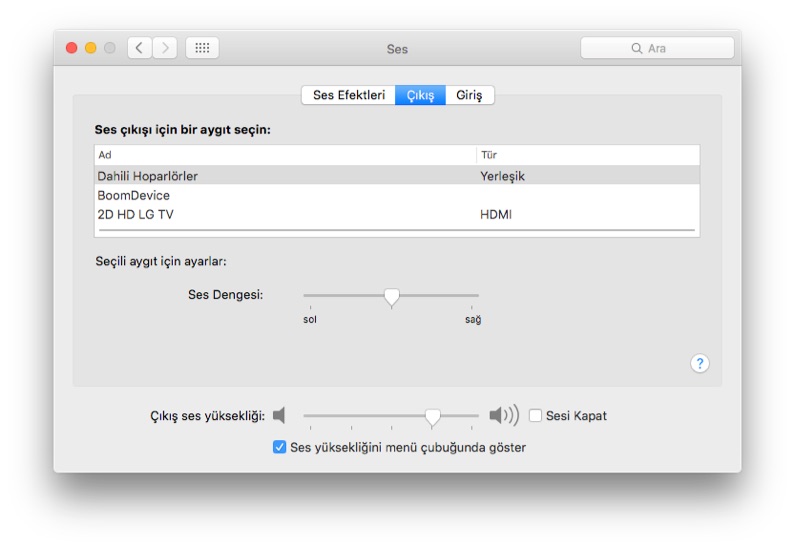This screenshot has height=549, width=795.
Task: Click the magnifier icon in search field
Action: click(x=636, y=48)
